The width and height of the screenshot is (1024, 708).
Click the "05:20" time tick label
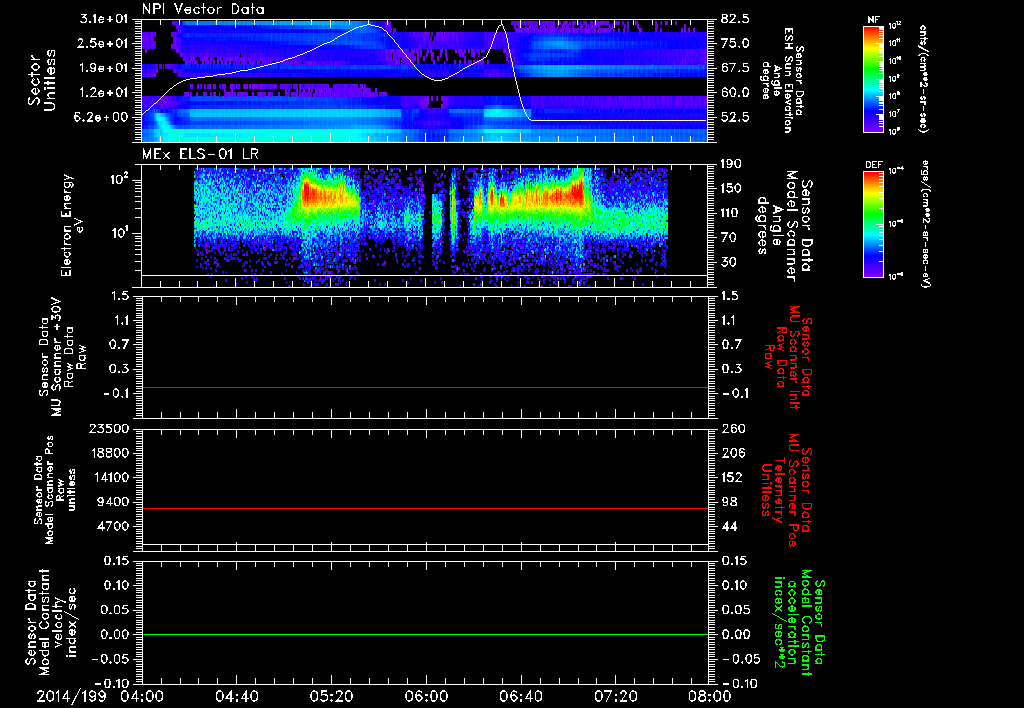(331, 696)
